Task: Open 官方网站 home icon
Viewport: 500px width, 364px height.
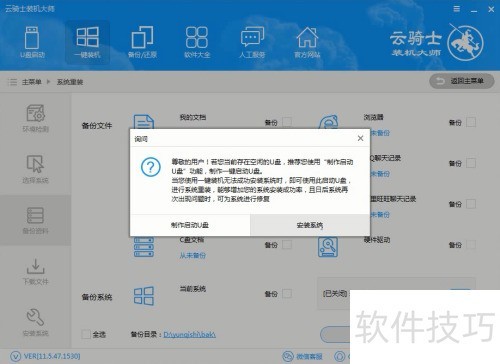Action: pos(307,42)
